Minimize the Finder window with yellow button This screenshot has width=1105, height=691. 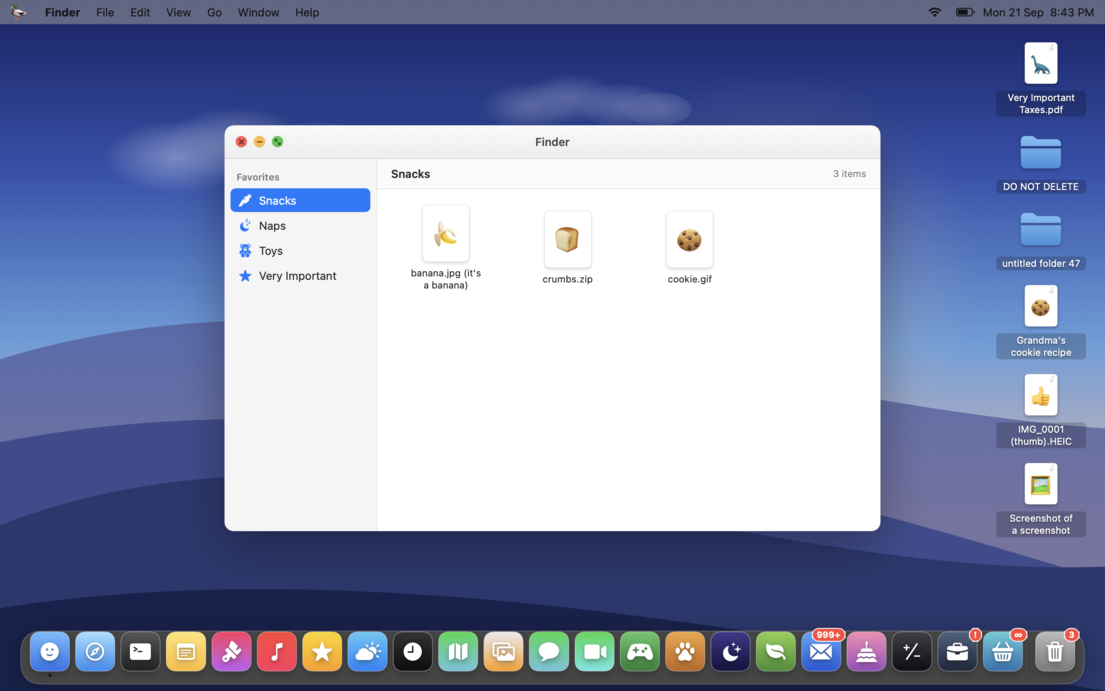pyautogui.click(x=259, y=142)
